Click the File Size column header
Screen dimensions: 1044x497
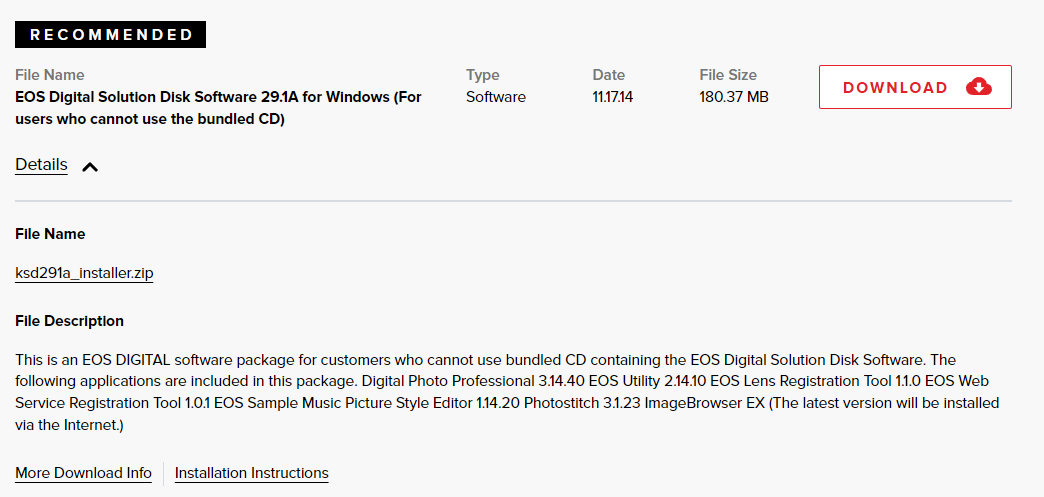[x=728, y=75]
